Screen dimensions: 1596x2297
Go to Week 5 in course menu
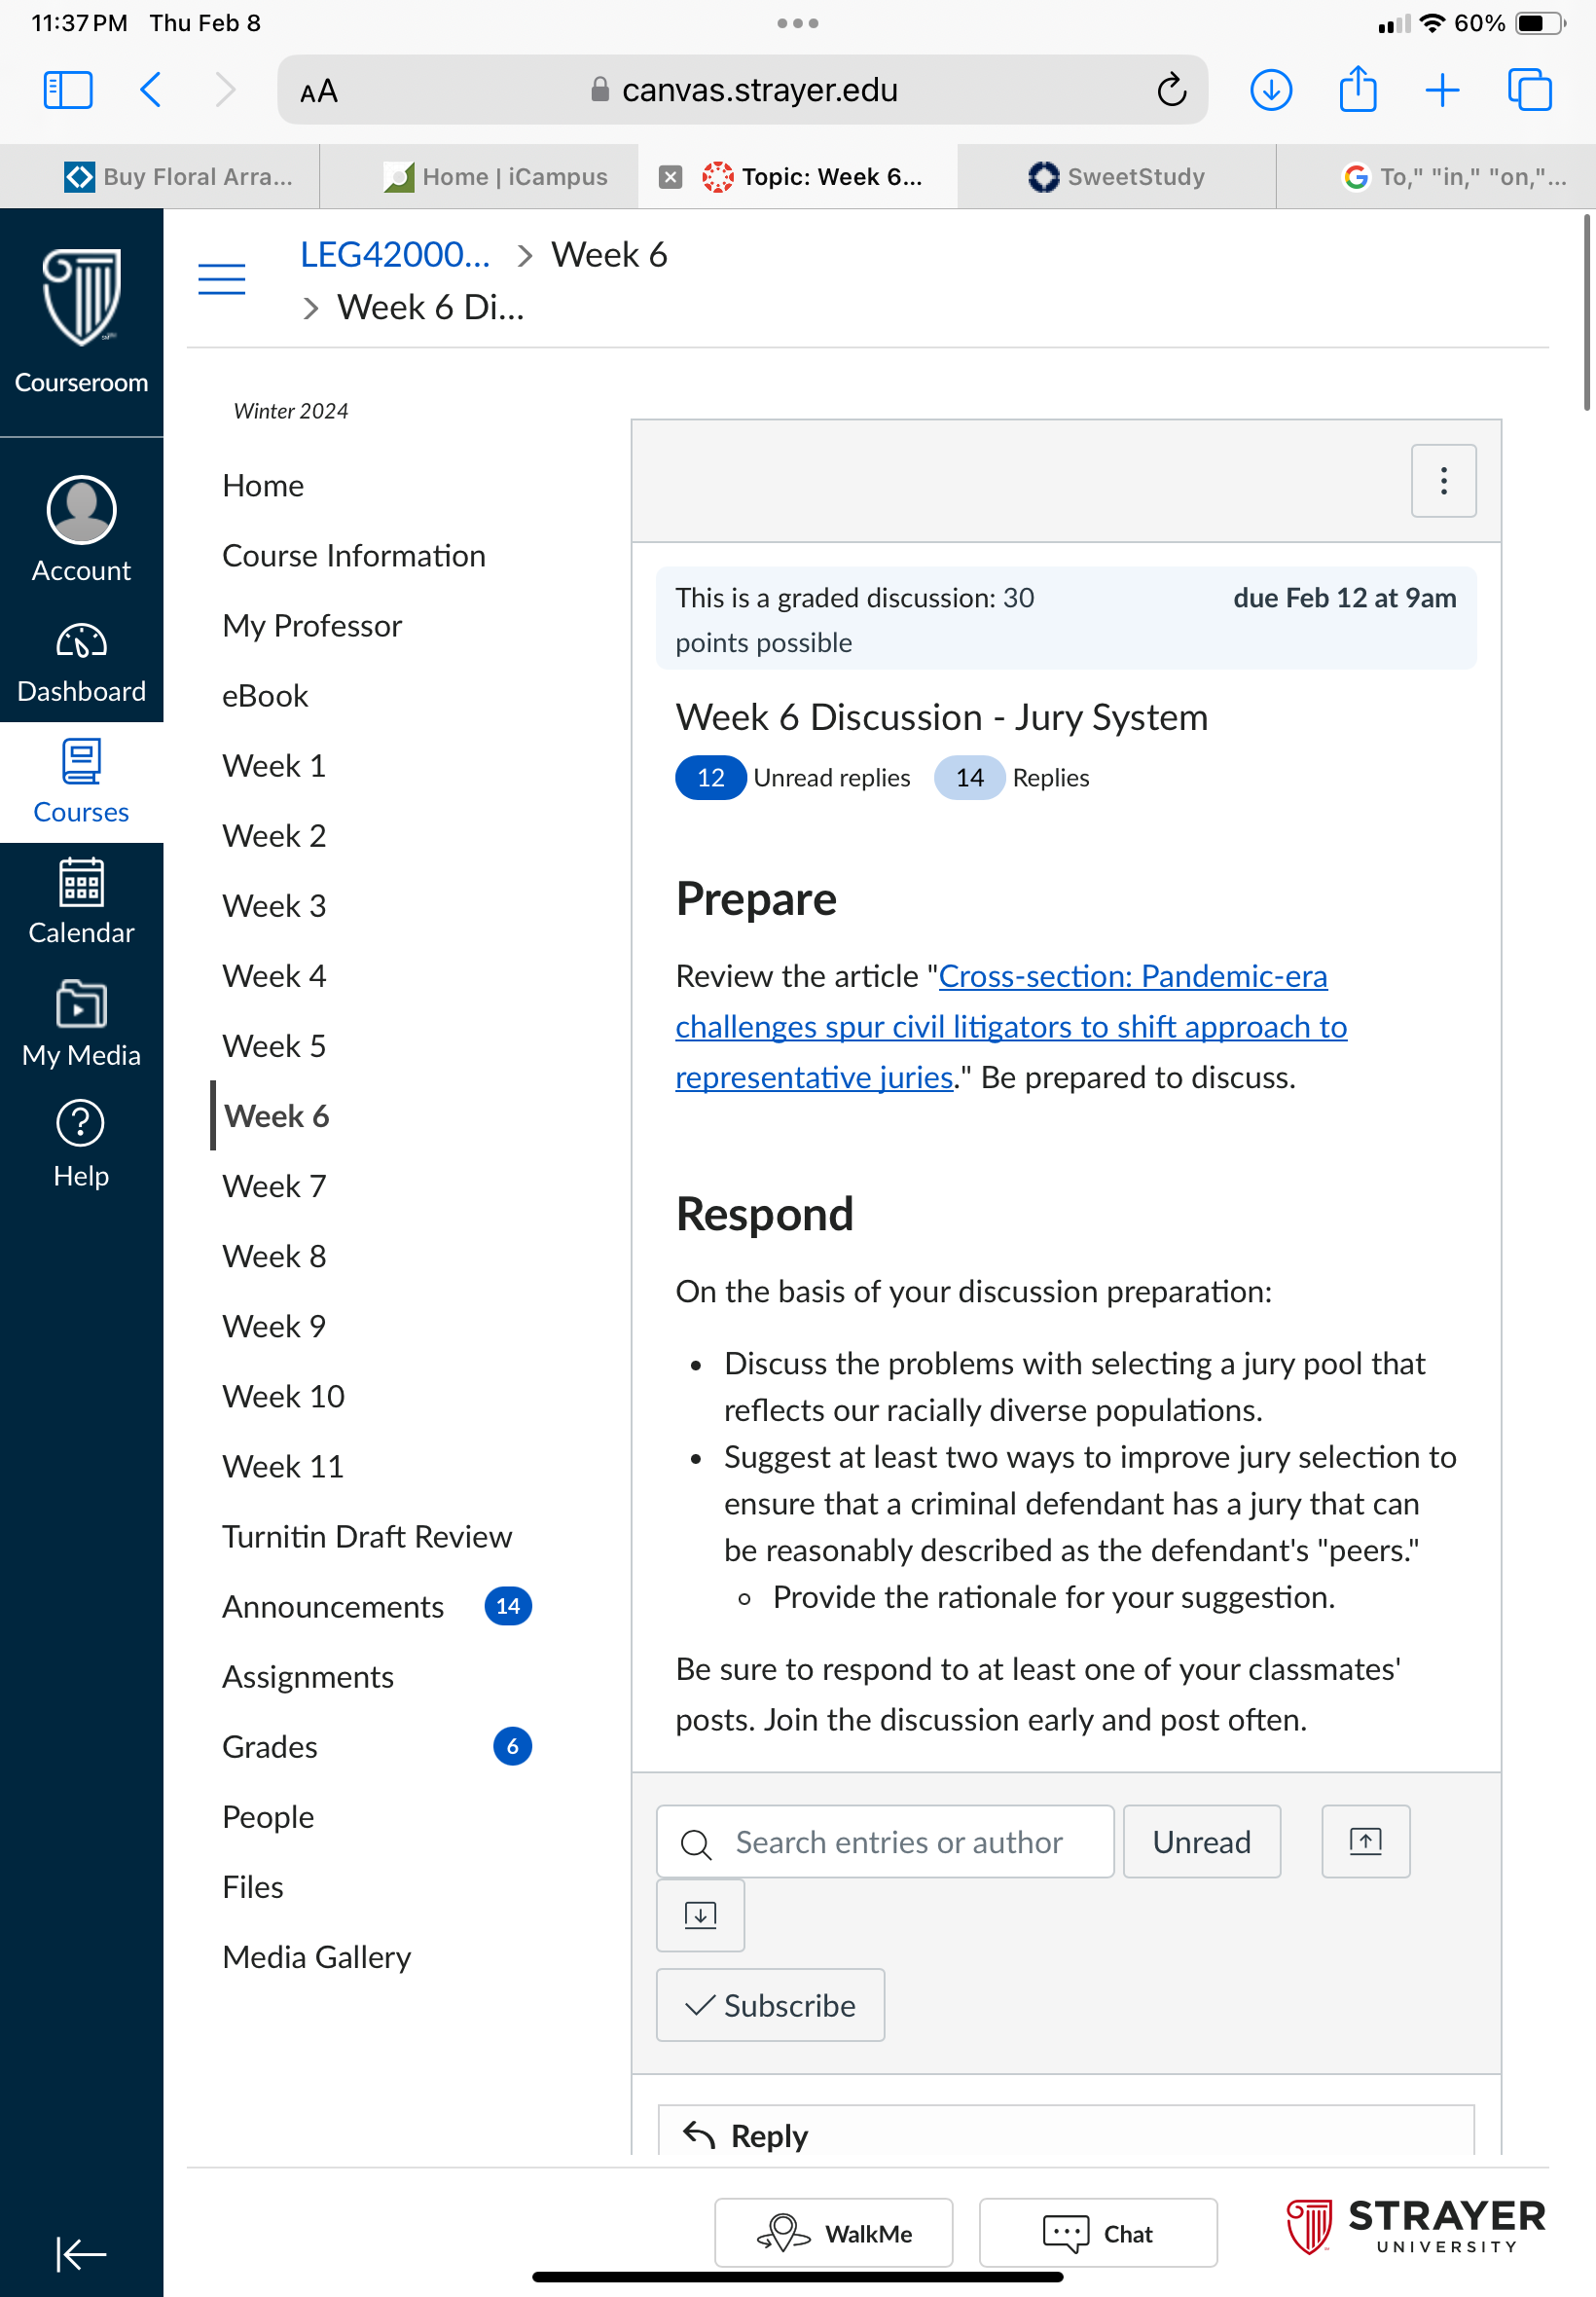point(274,1046)
